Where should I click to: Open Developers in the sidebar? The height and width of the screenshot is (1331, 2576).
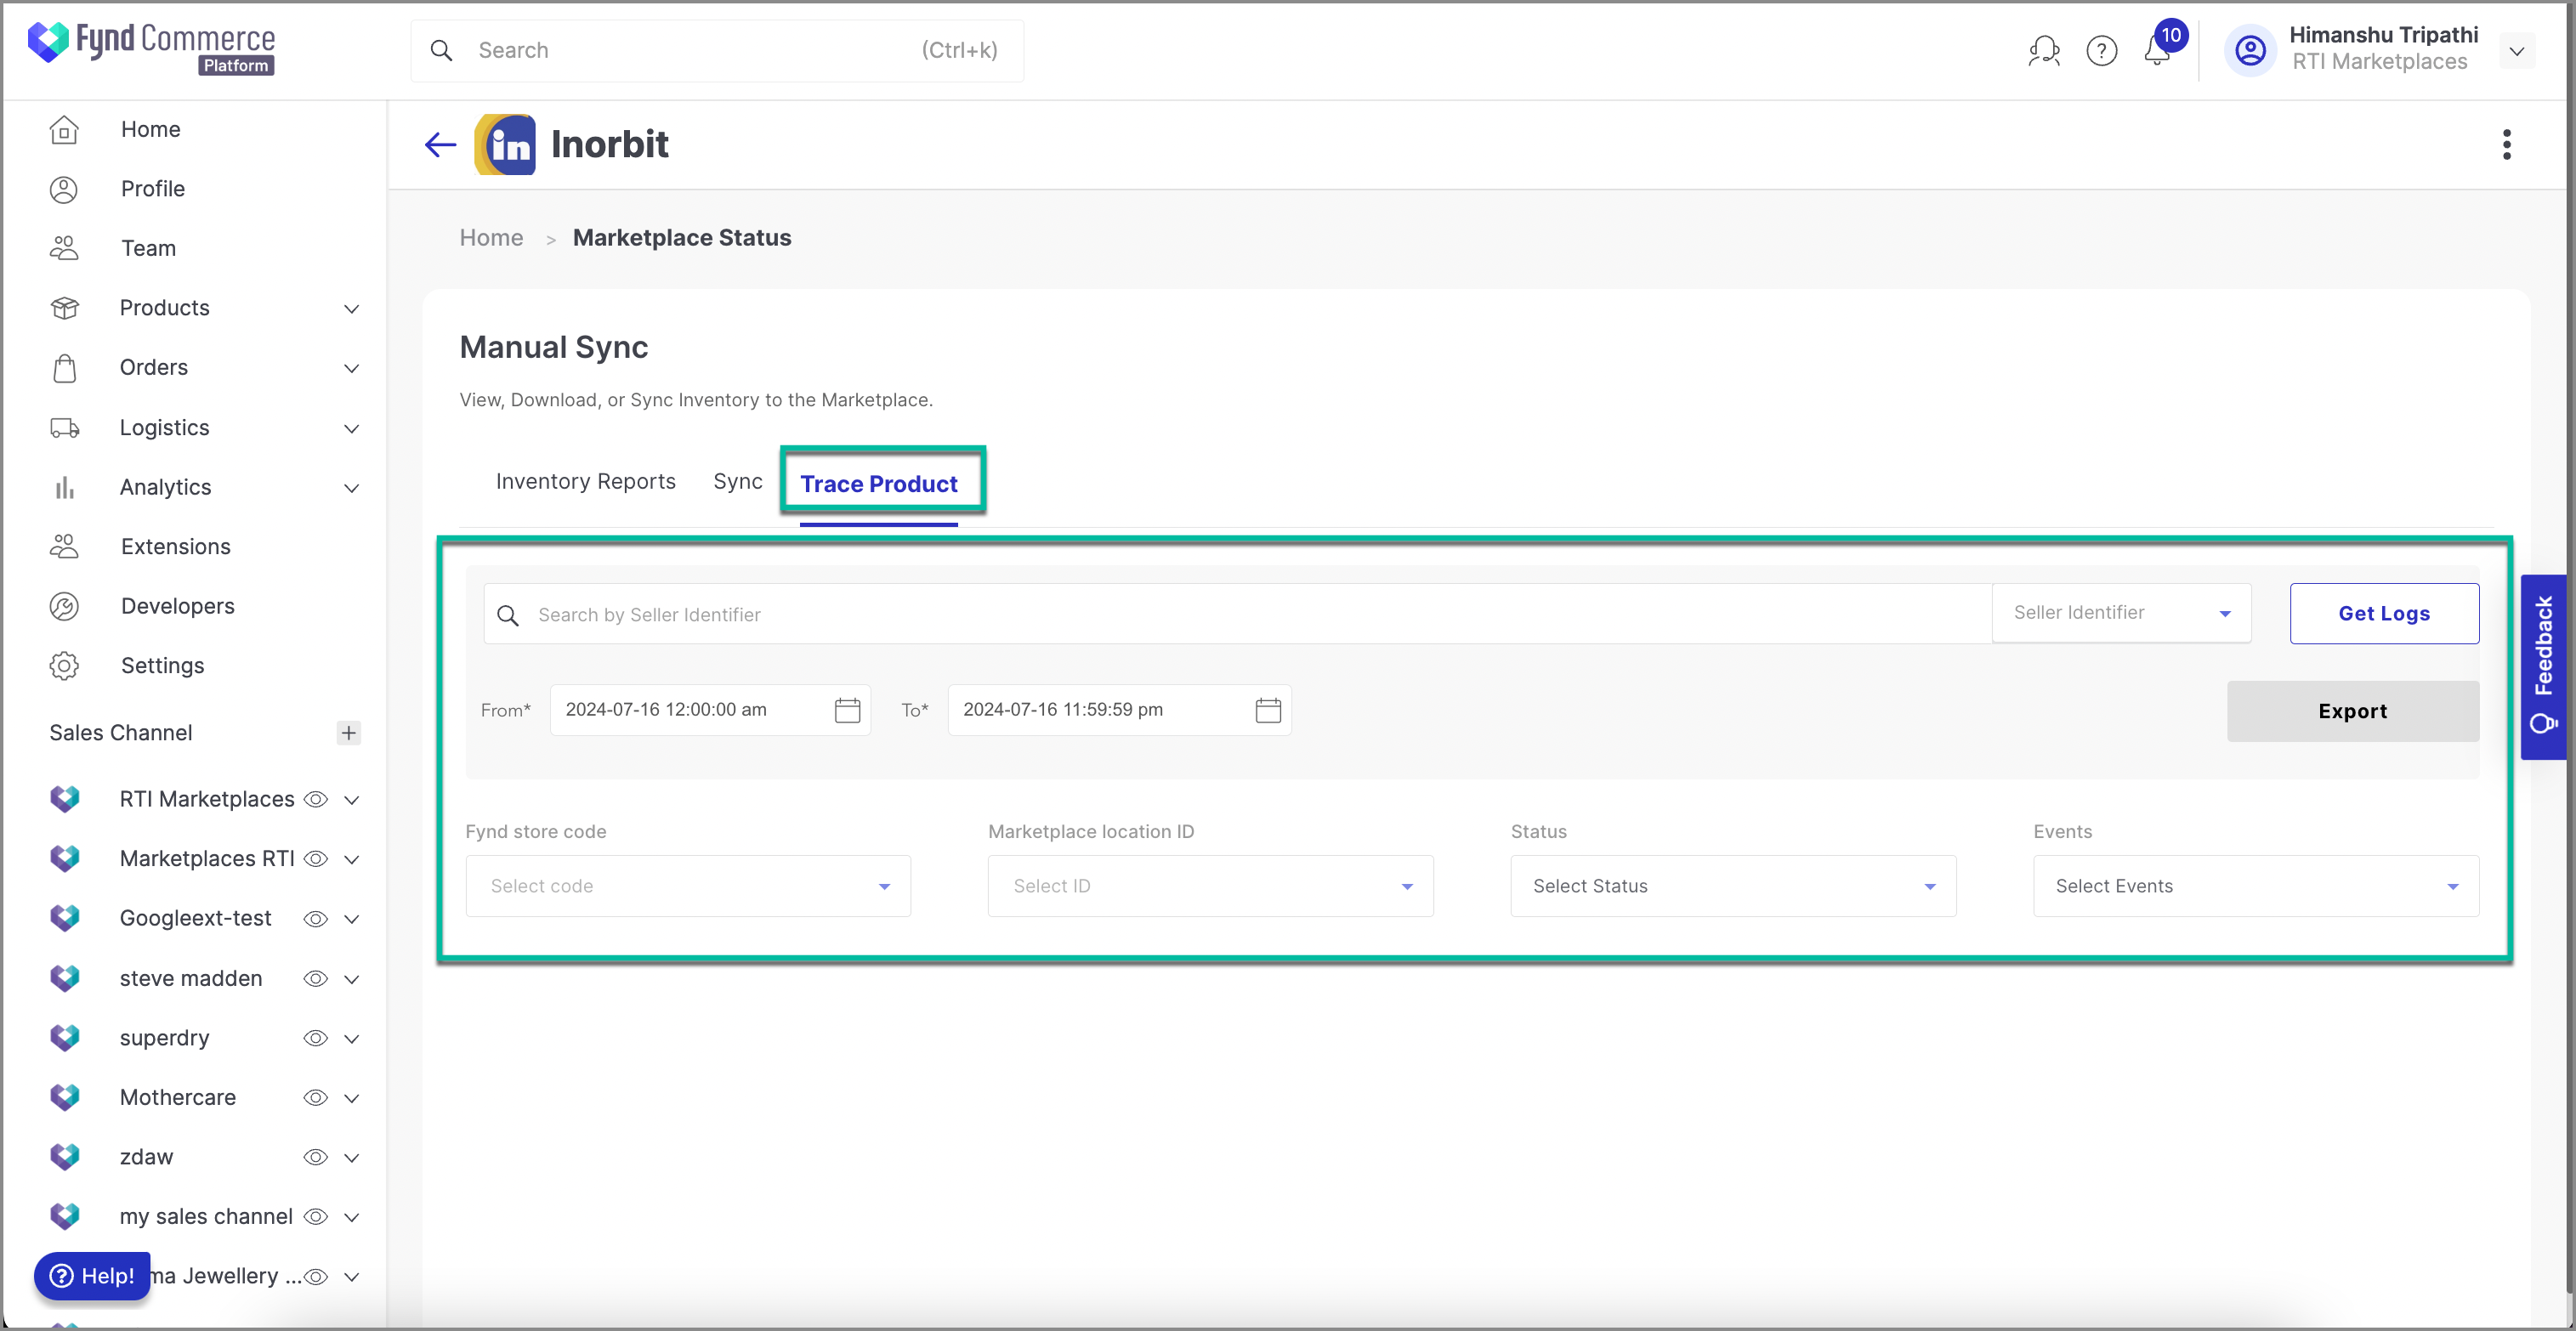[x=178, y=606]
